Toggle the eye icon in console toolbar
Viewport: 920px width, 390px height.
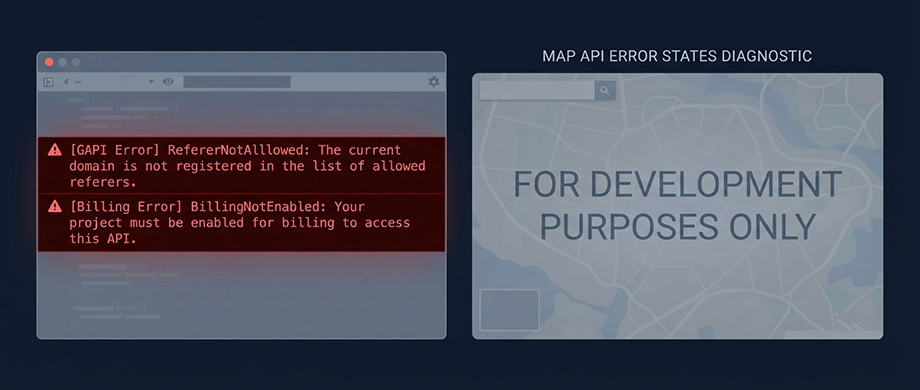coord(168,82)
